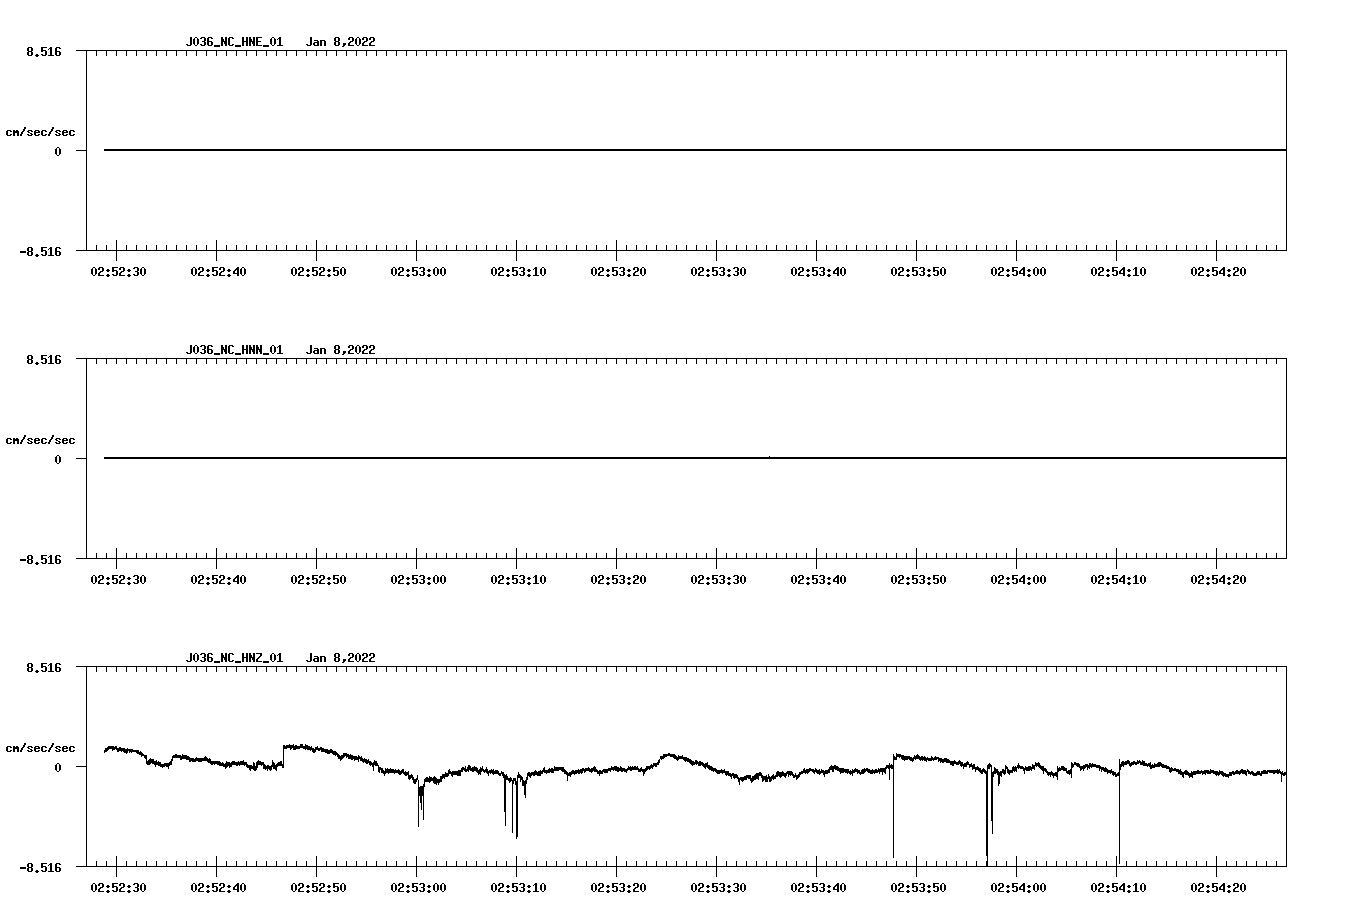
Task: Click the 8.516 maximum label on HNE plot
Action: pos(44,51)
